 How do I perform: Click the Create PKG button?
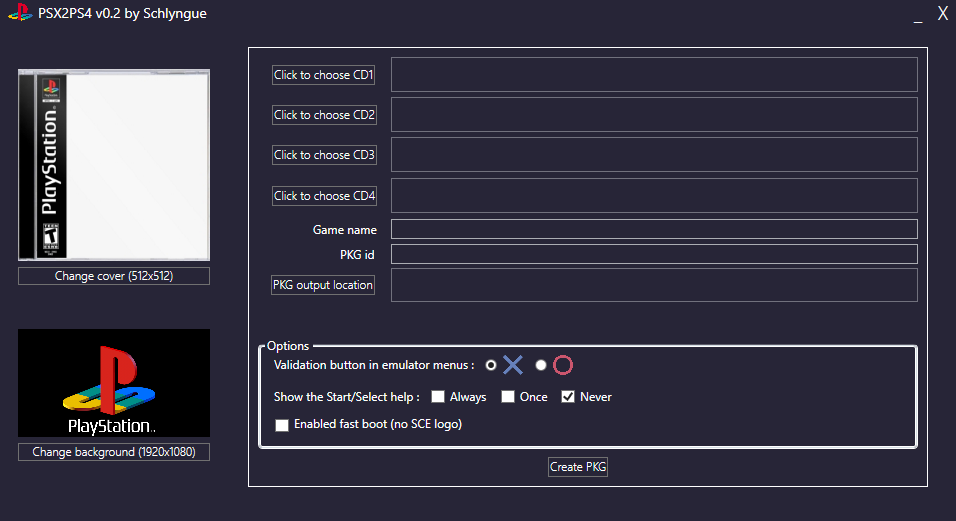coord(578,467)
